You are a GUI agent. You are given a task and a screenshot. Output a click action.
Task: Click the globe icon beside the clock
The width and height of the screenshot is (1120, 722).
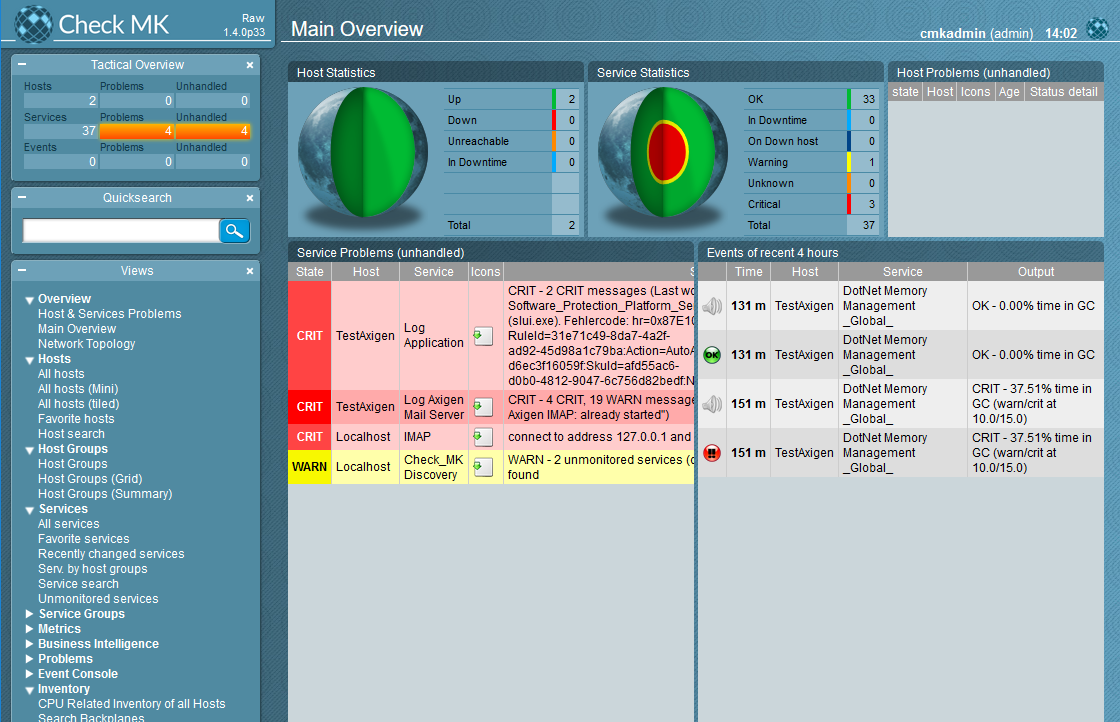point(1097,27)
